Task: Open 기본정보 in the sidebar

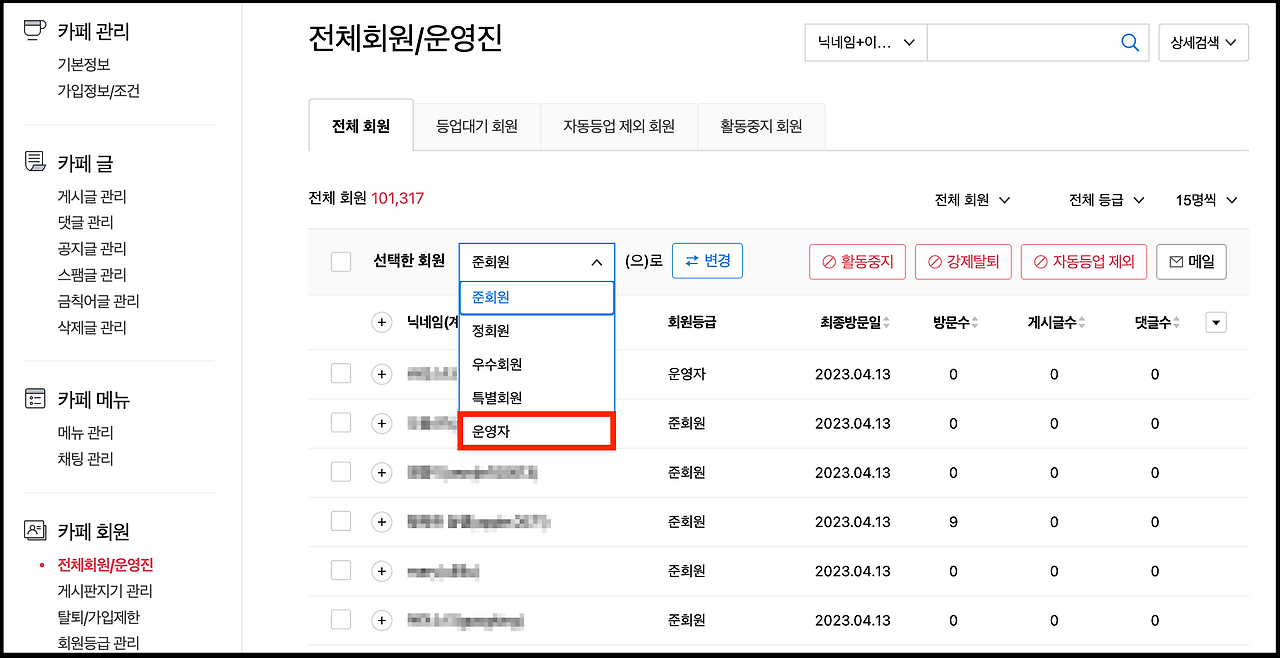Action: tap(84, 65)
